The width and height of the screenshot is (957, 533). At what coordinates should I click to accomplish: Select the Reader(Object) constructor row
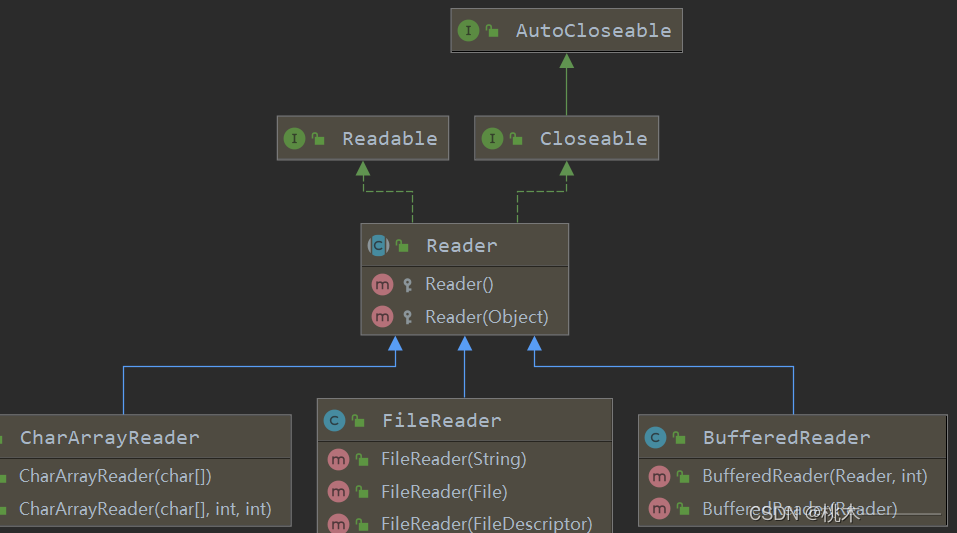pyautogui.click(x=464, y=317)
